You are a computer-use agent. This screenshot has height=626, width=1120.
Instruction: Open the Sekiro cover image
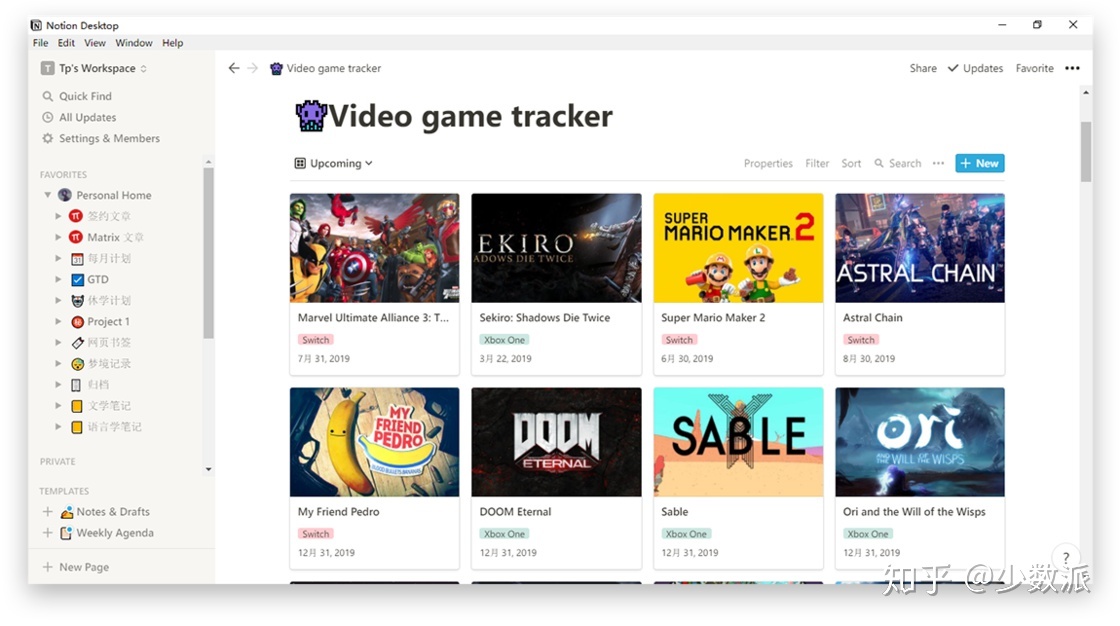pos(556,248)
